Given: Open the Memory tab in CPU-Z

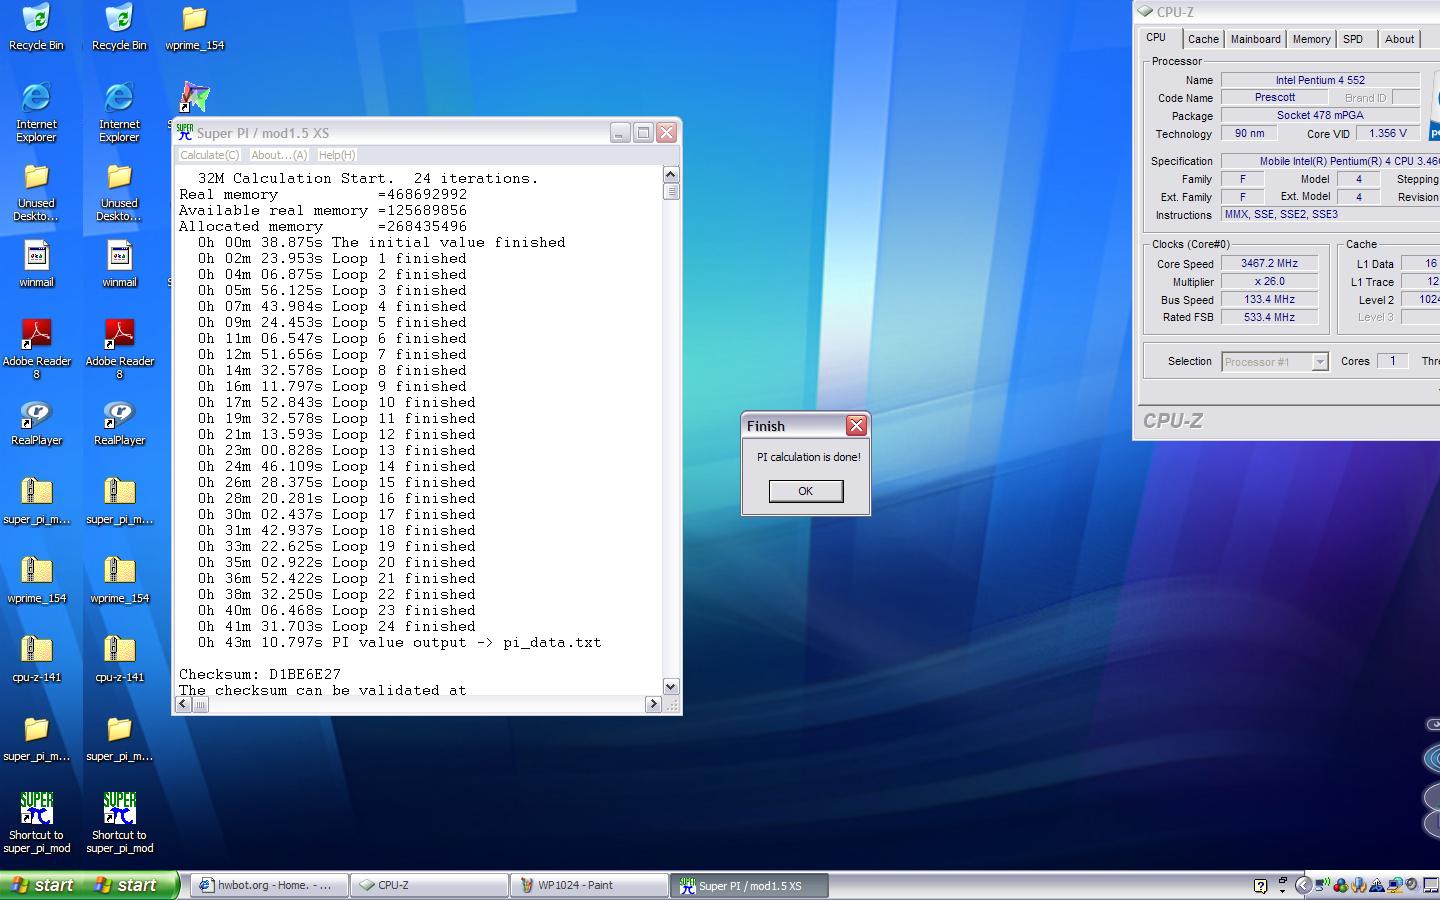Looking at the screenshot, I should tap(1311, 39).
